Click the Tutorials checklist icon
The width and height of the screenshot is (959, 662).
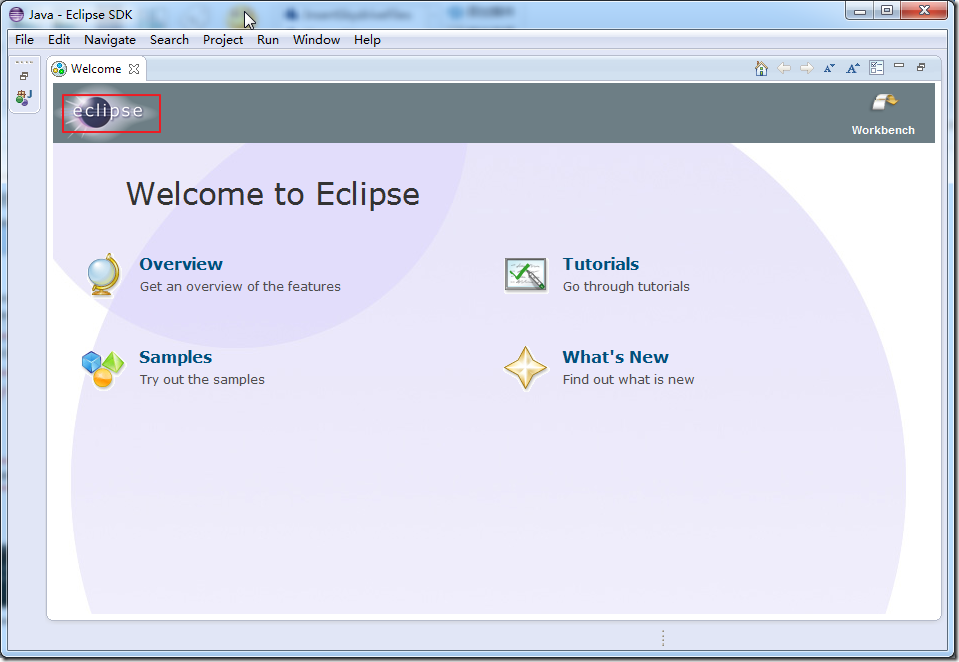click(525, 275)
